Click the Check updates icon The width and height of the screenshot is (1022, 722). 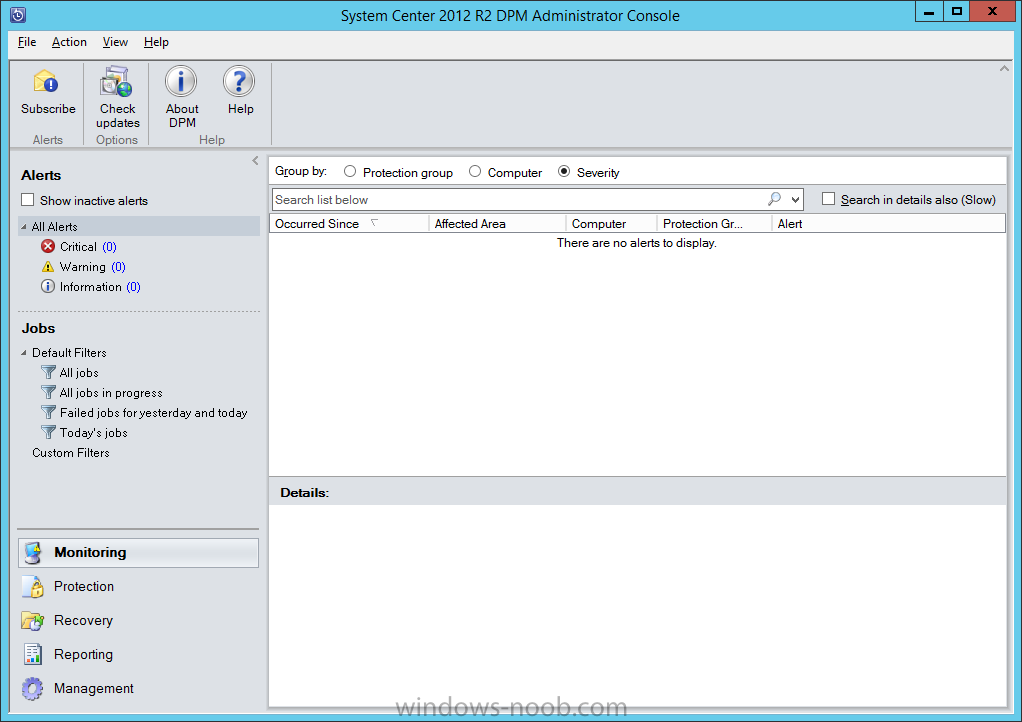(117, 82)
